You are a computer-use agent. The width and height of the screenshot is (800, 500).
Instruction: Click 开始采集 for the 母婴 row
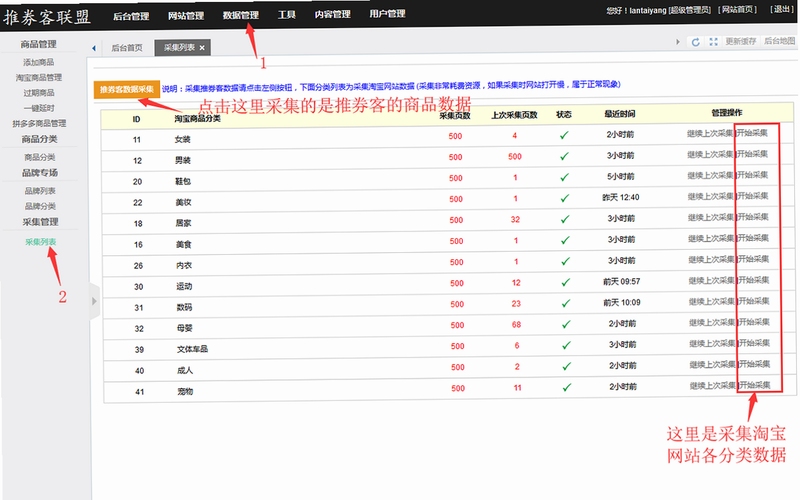(755, 322)
